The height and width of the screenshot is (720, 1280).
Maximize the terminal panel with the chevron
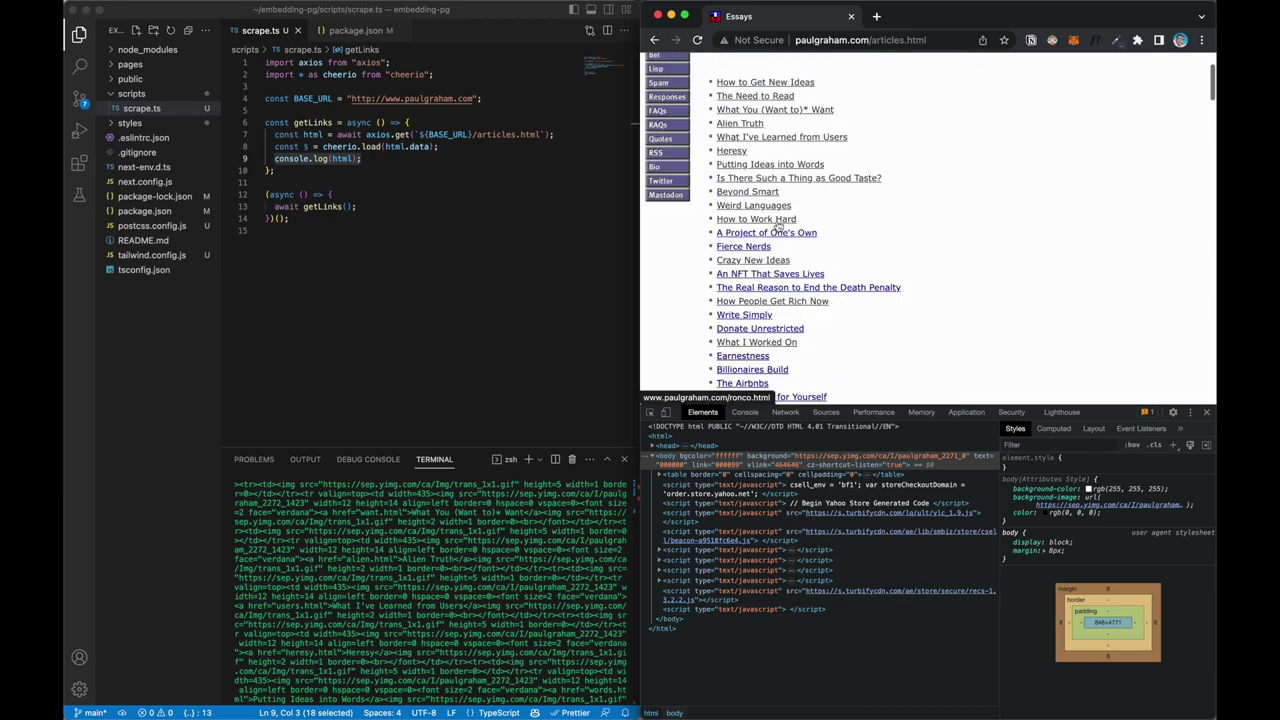click(x=607, y=459)
